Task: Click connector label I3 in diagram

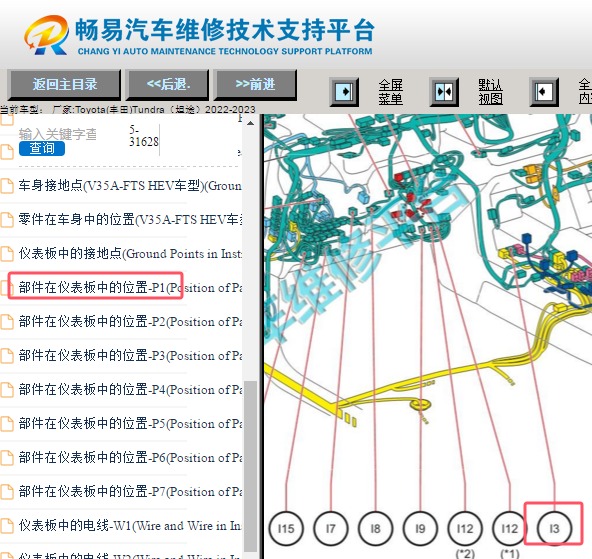Action: (554, 528)
